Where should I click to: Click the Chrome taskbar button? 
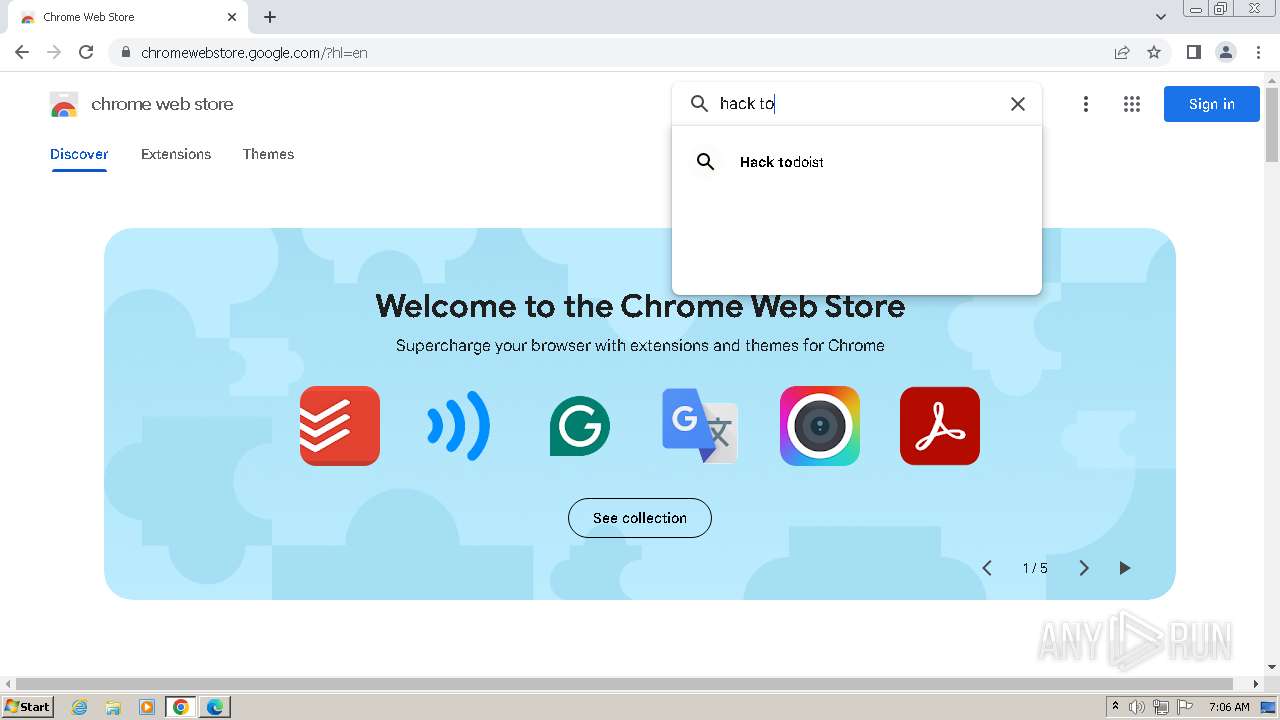[x=181, y=707]
